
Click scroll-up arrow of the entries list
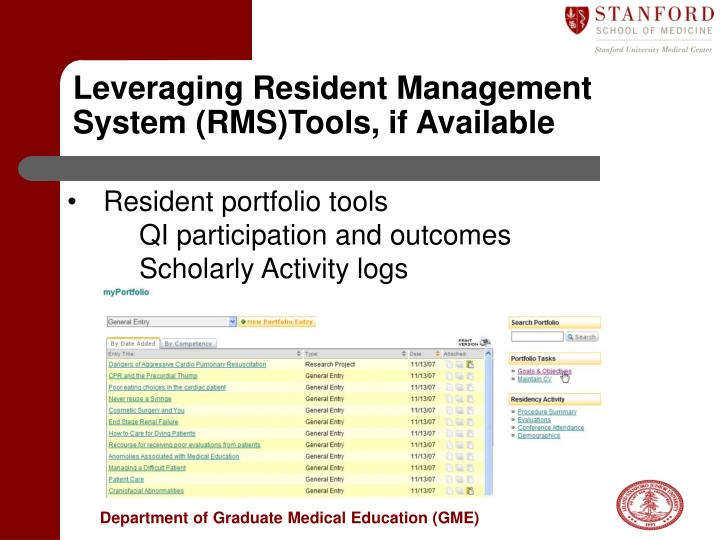(x=488, y=354)
